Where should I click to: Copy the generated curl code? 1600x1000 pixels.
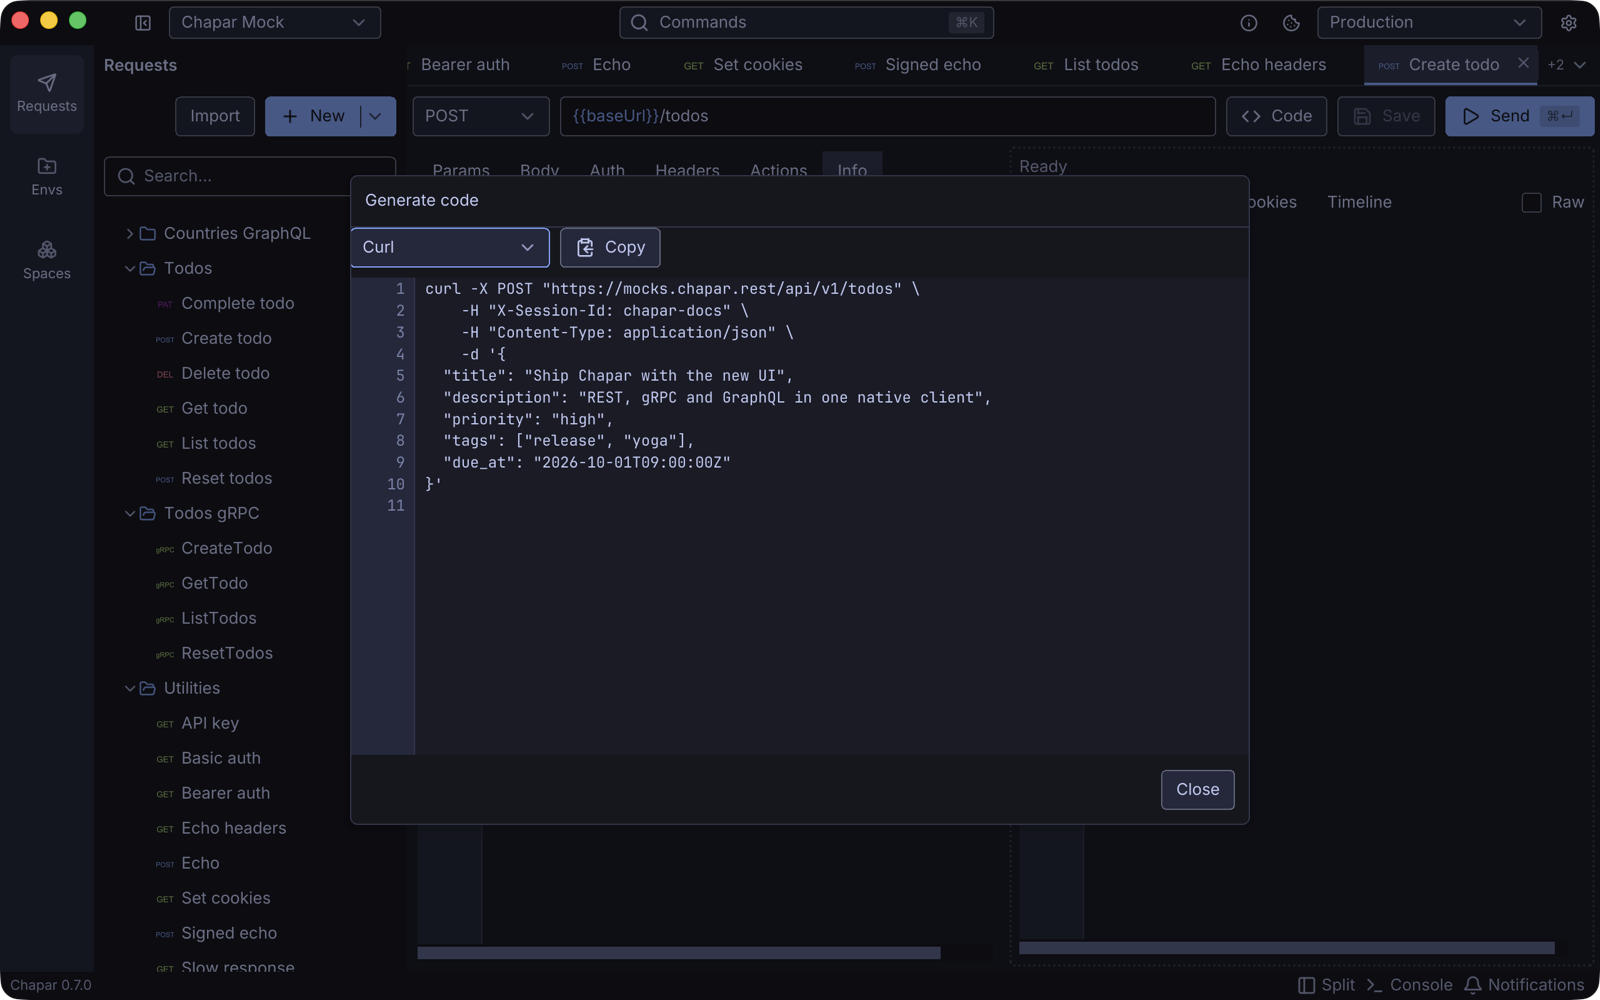[x=610, y=247]
